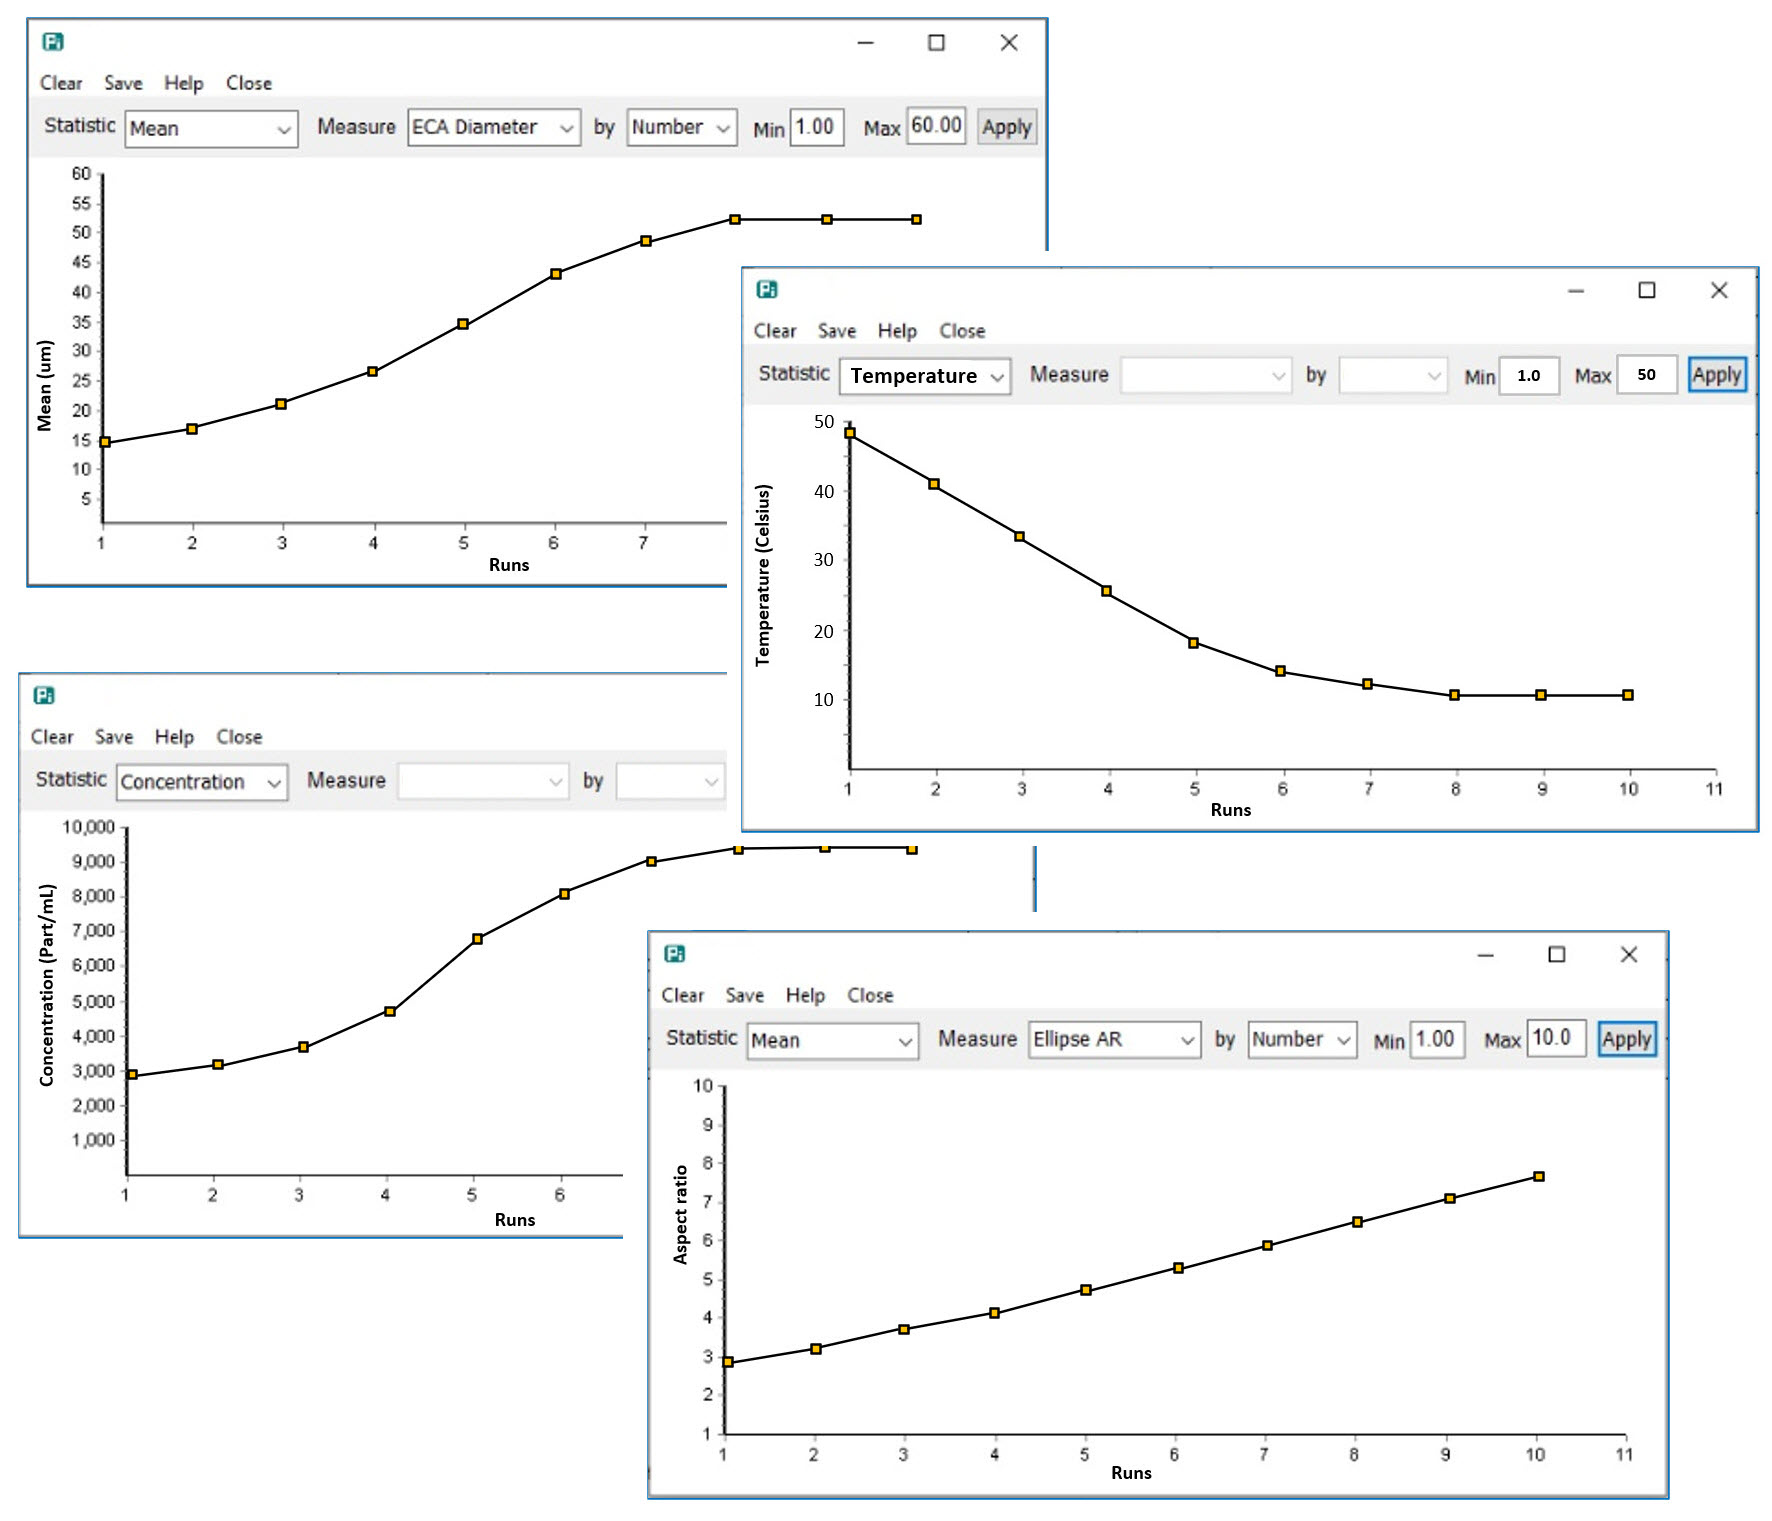The width and height of the screenshot is (1772, 1521).
Task: Open the empty by dropdown in Temperature window
Action: pos(1393,376)
